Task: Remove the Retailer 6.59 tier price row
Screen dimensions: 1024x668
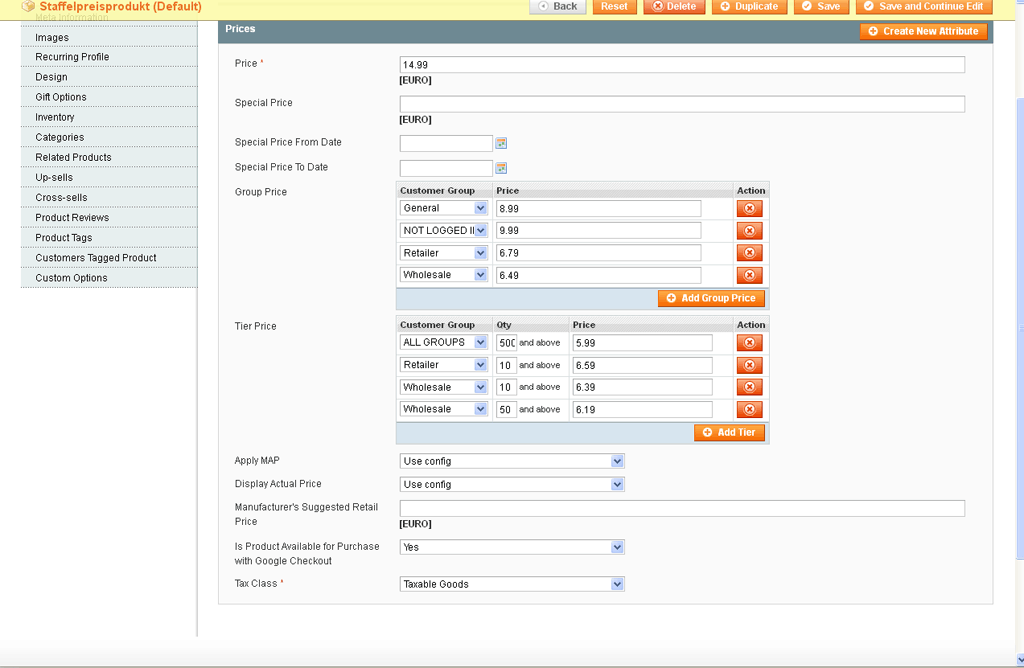Action: pyautogui.click(x=749, y=365)
